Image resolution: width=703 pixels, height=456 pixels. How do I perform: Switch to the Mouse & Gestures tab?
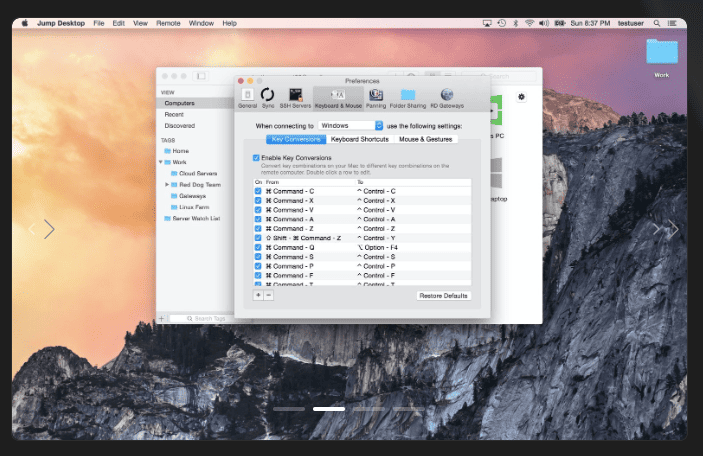click(425, 139)
